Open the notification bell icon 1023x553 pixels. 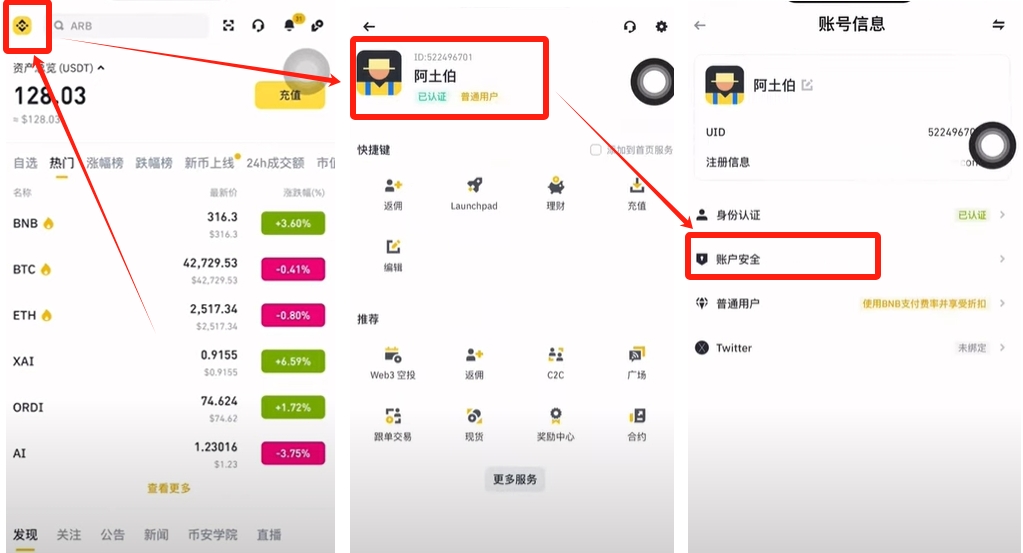click(289, 25)
